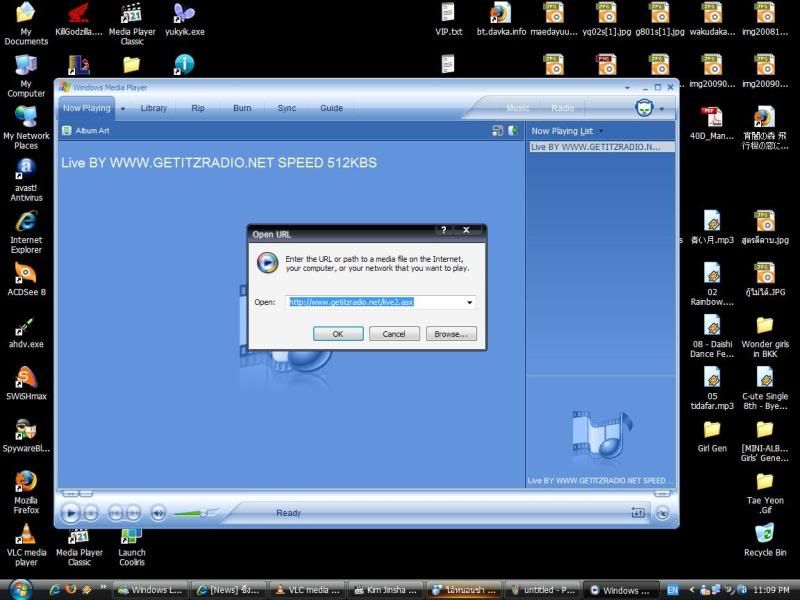Open the Sync tab
The height and width of the screenshot is (600, 800).
tap(287, 108)
